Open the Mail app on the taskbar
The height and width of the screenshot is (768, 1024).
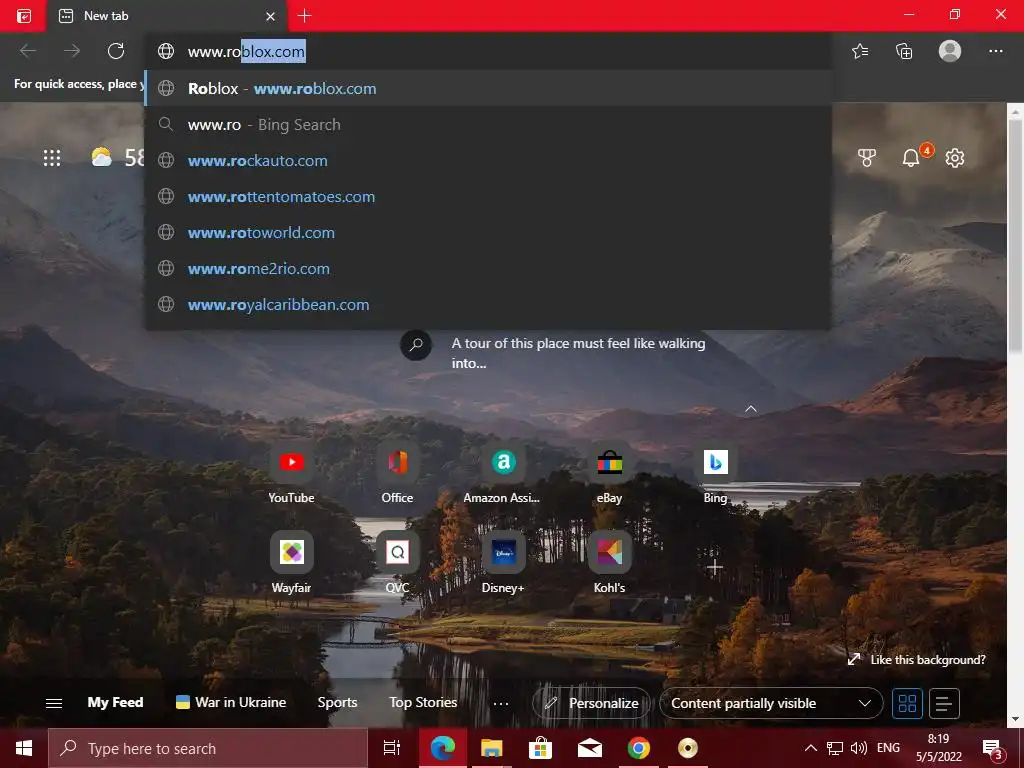[590, 748]
